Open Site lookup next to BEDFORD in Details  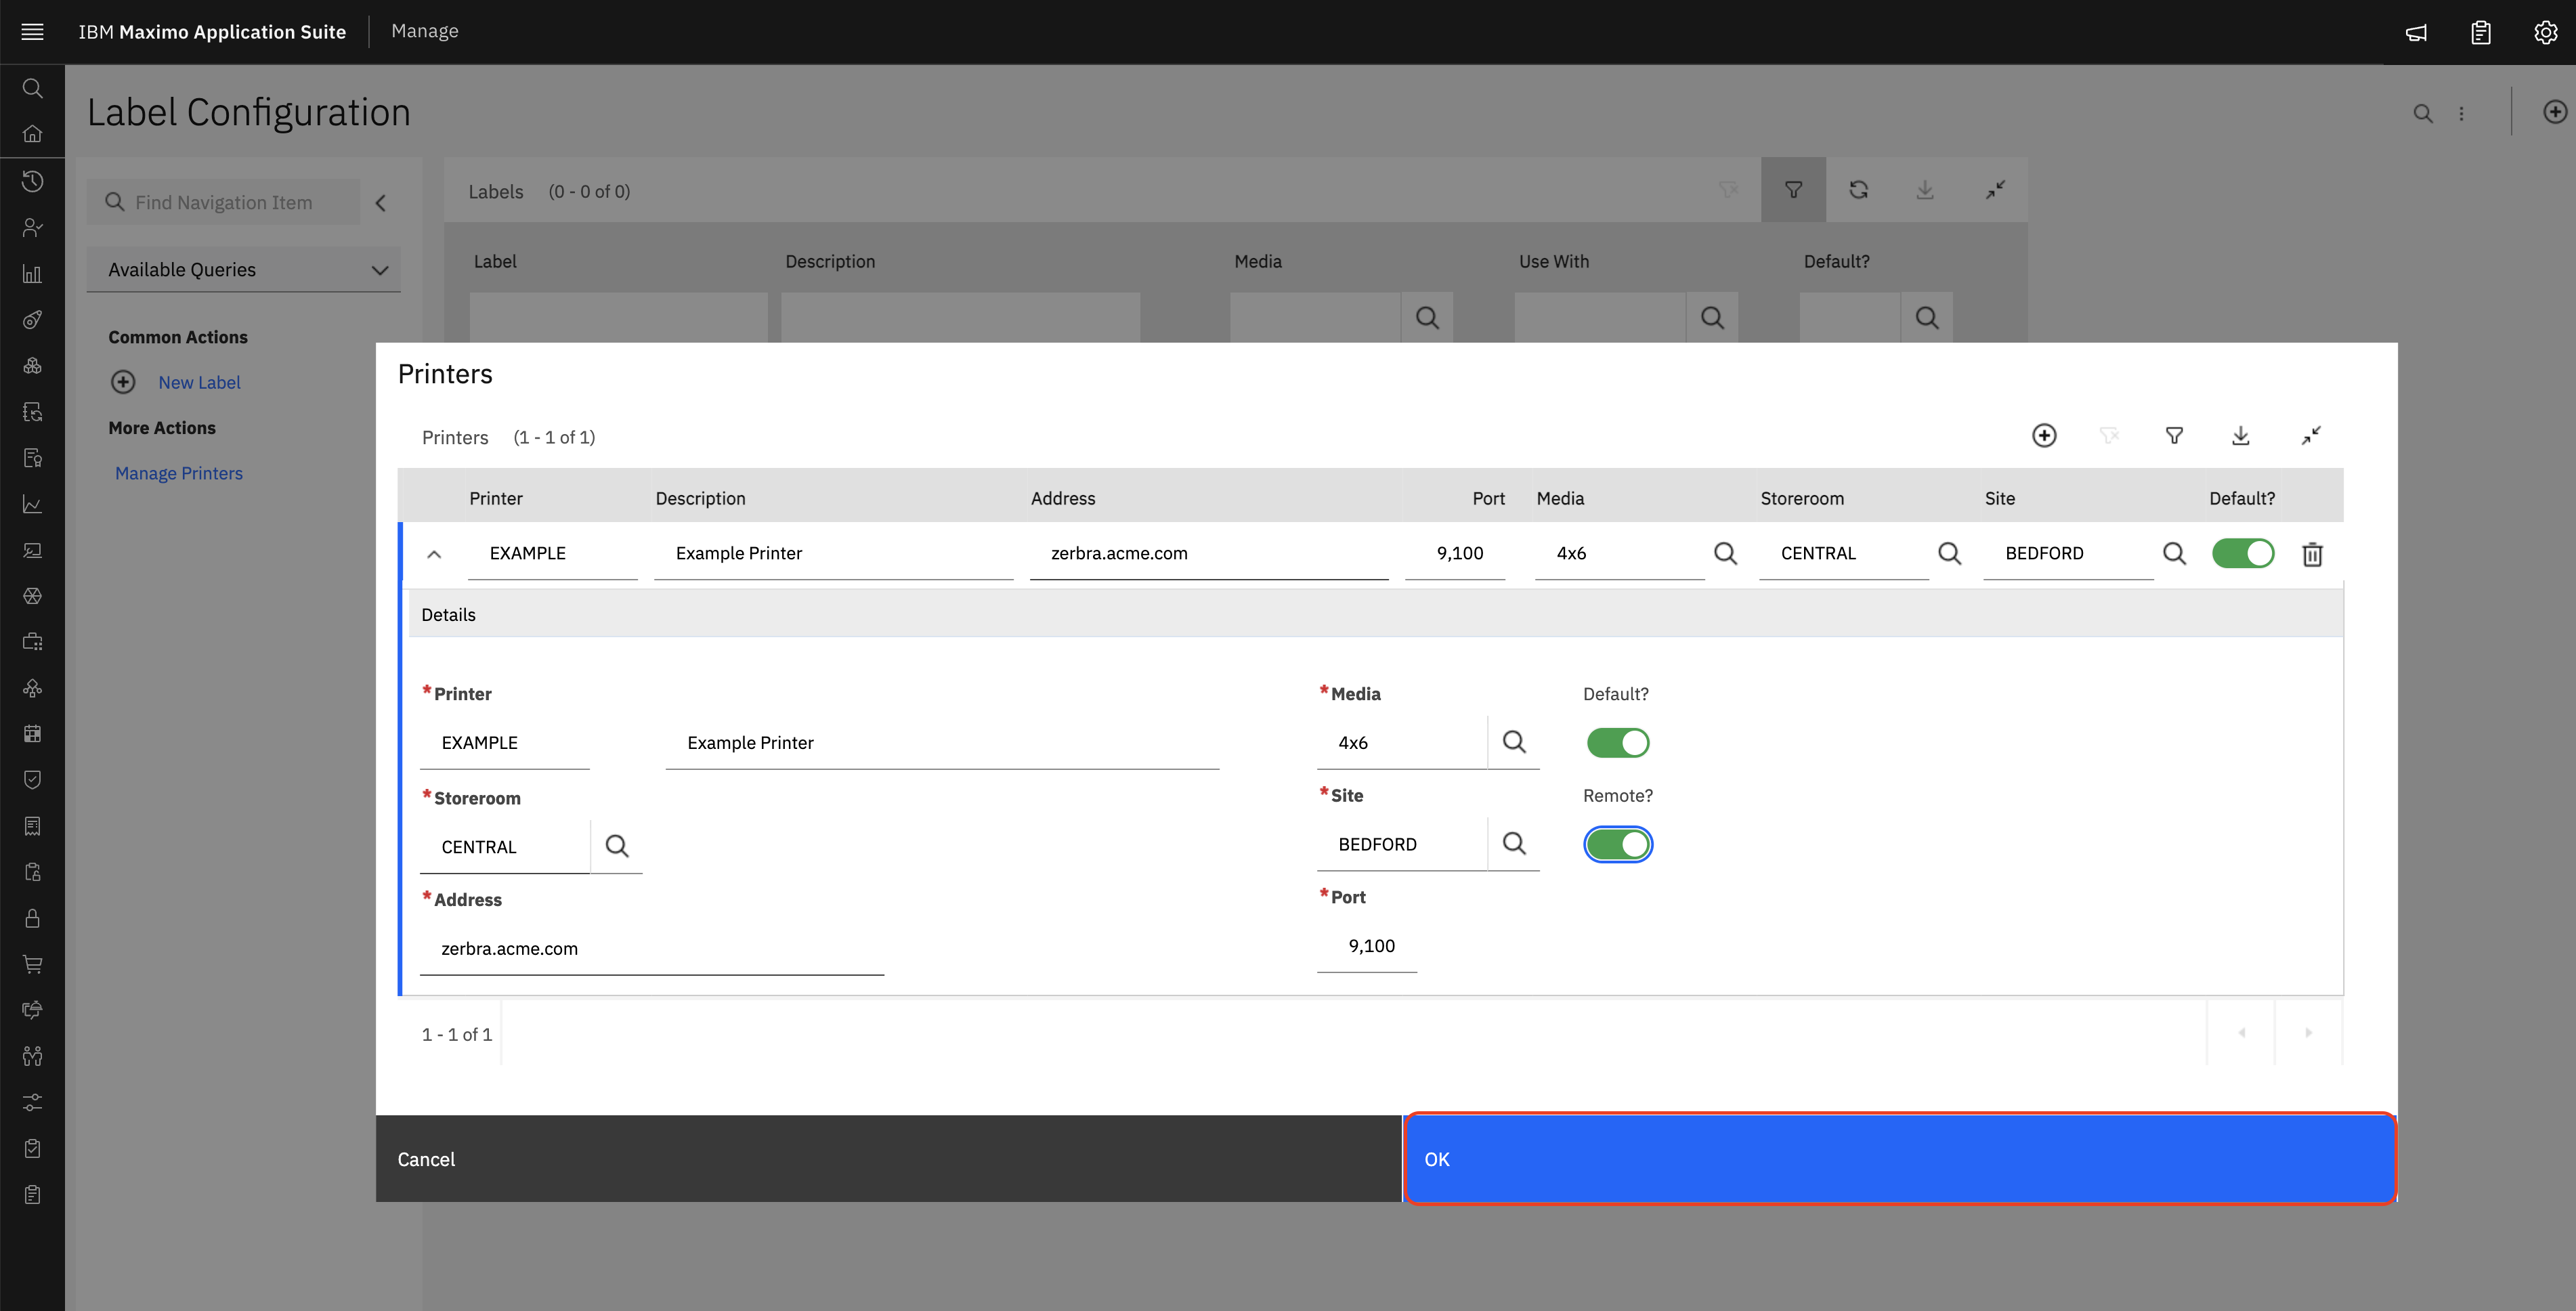[x=1514, y=844]
